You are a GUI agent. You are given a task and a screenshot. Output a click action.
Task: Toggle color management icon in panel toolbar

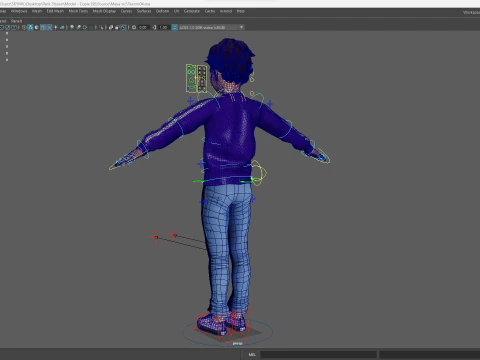pos(174,27)
